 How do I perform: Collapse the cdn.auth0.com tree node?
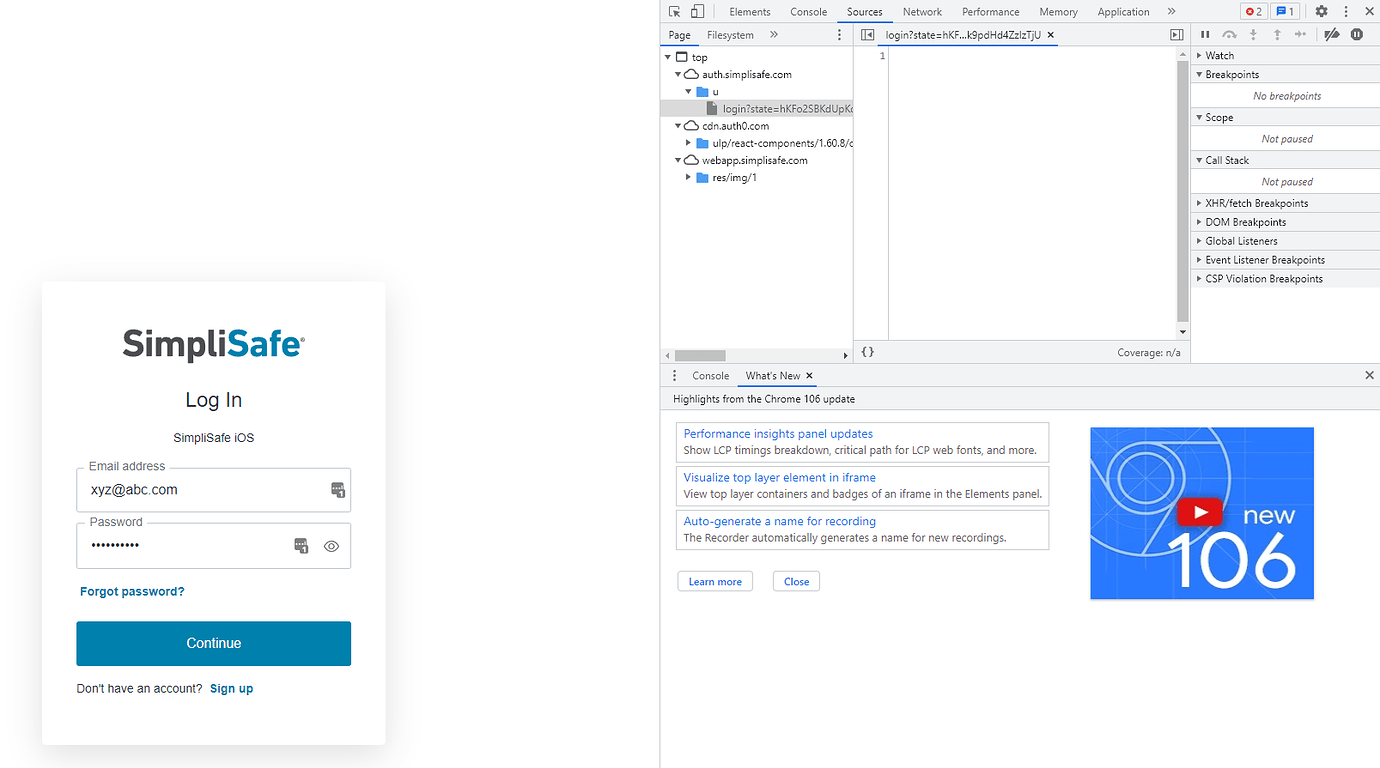tap(678, 126)
